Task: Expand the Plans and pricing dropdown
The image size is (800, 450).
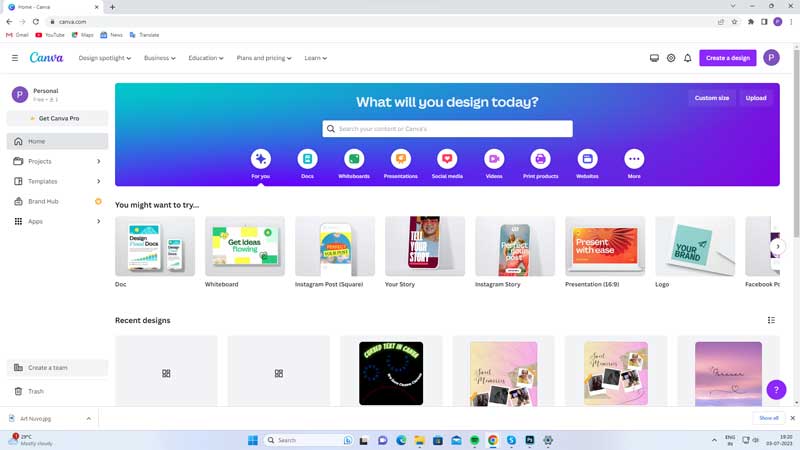Action: click(x=264, y=58)
